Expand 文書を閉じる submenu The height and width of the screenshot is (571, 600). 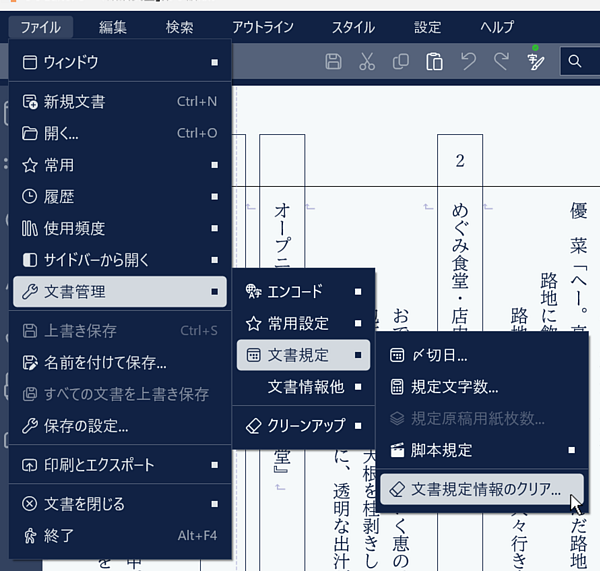click(x=120, y=504)
